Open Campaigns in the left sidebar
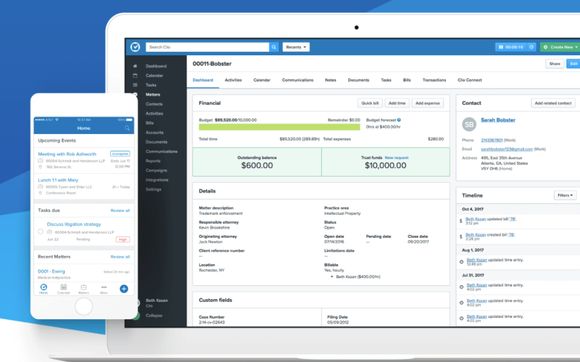The width and height of the screenshot is (580, 362). pyautogui.click(x=156, y=170)
